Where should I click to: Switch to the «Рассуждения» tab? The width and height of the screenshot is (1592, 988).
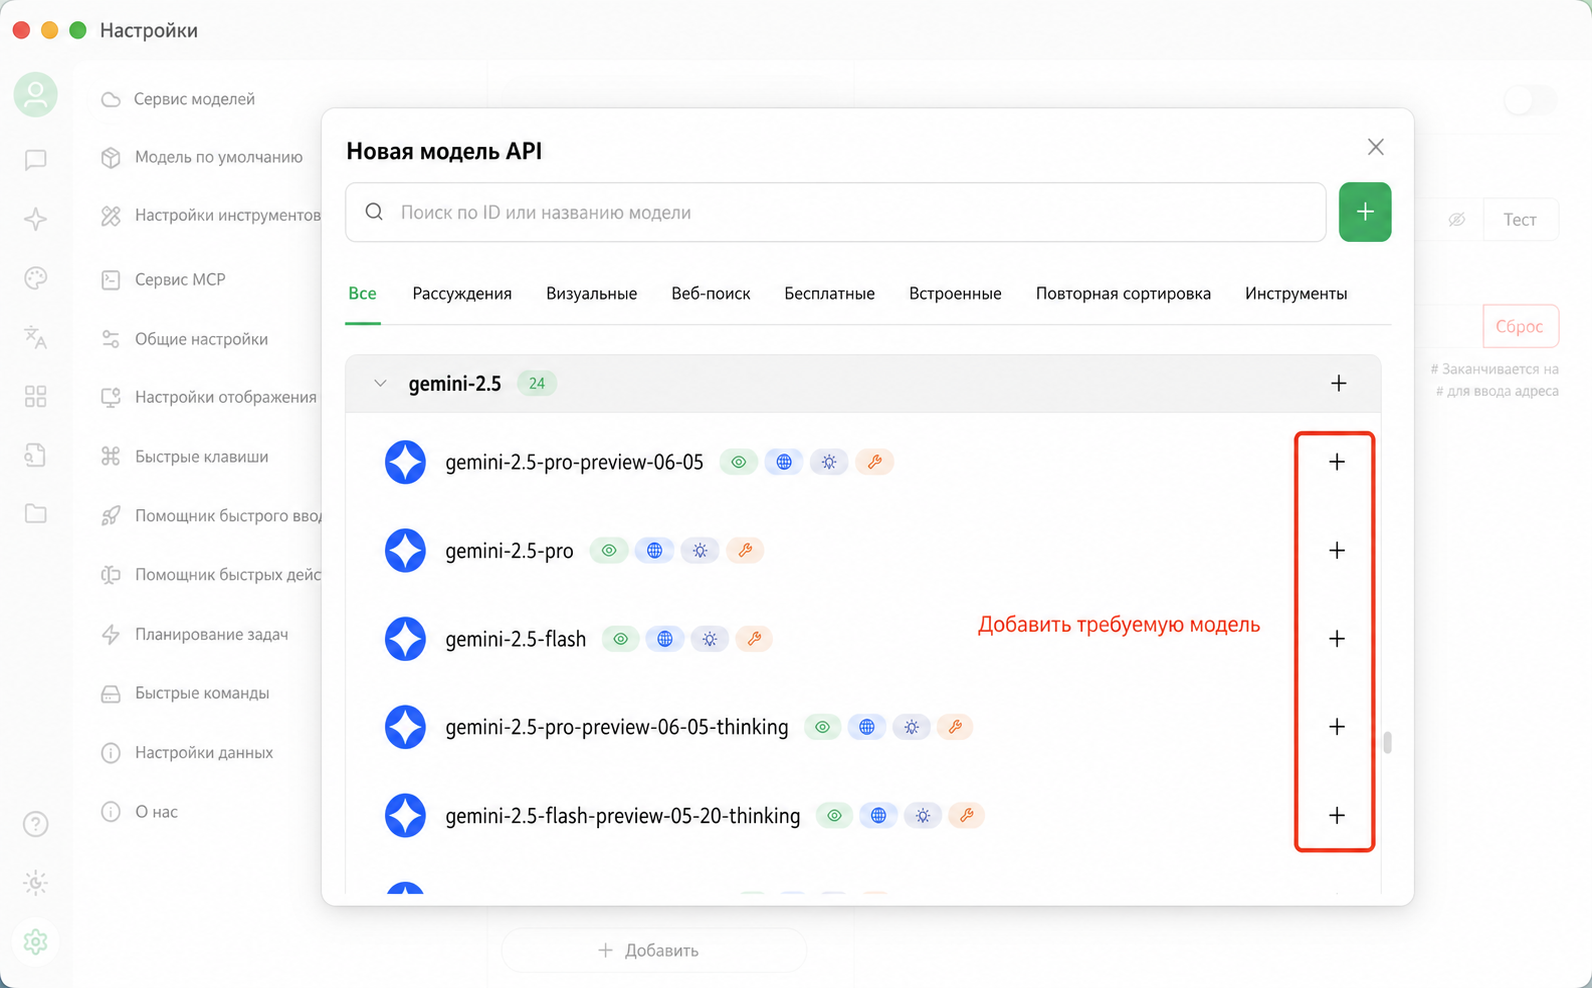pos(462,294)
